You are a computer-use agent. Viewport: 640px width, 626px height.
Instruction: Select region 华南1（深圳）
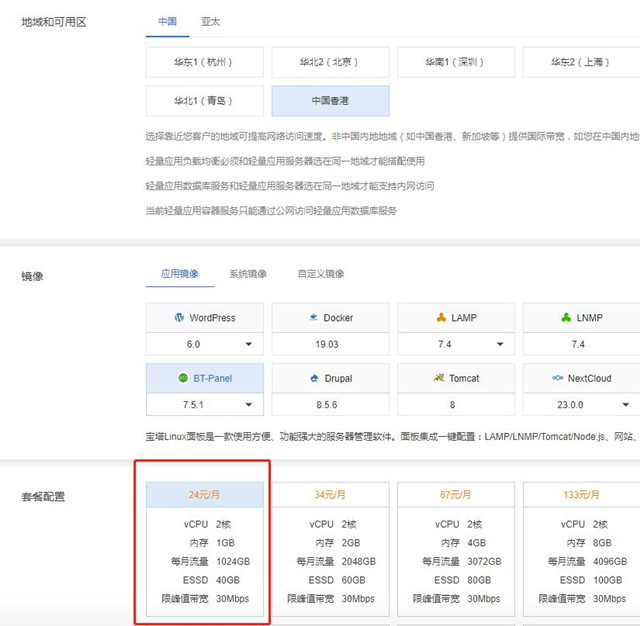coord(456,62)
